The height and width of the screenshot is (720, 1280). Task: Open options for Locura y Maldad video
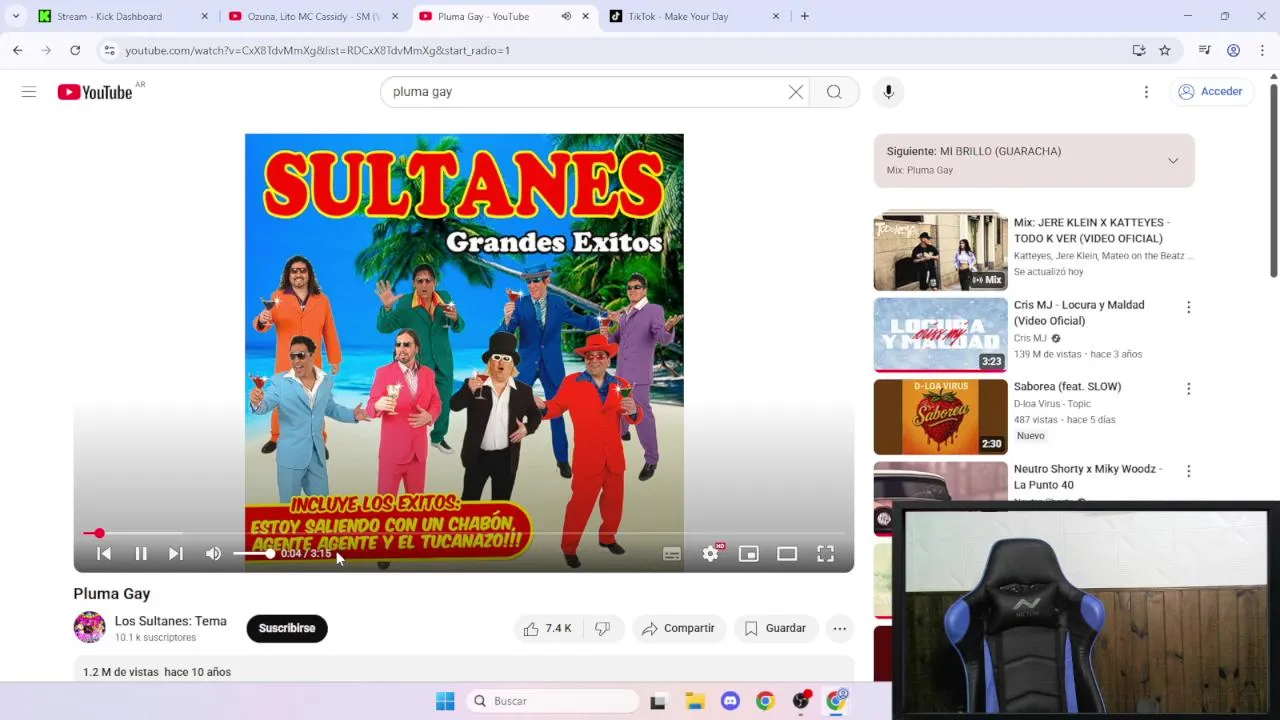coord(1188,307)
